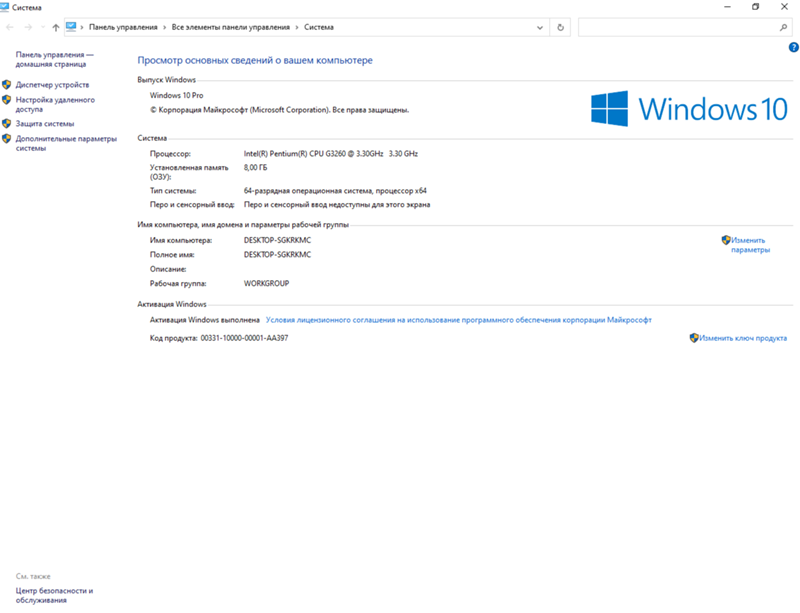This screenshot has height=613, width=800.
Task: Click the refresh button next to the address bar
Action: click(x=561, y=28)
